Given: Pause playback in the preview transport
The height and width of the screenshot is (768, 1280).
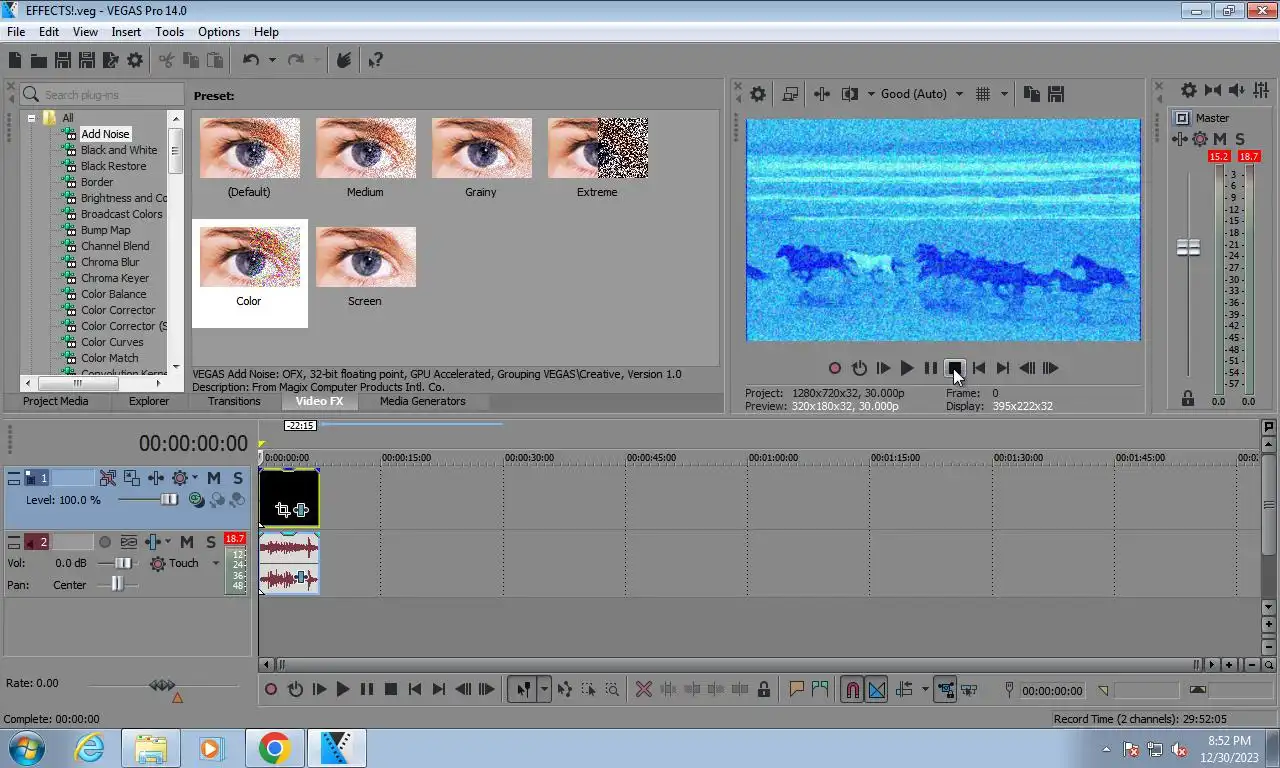Looking at the screenshot, I should click(x=931, y=368).
